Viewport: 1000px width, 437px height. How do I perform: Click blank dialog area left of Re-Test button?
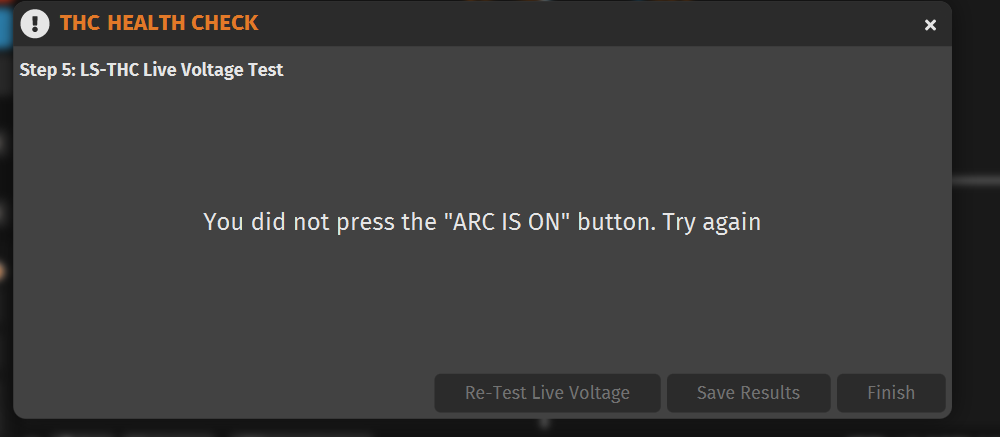pyautogui.click(x=223, y=392)
